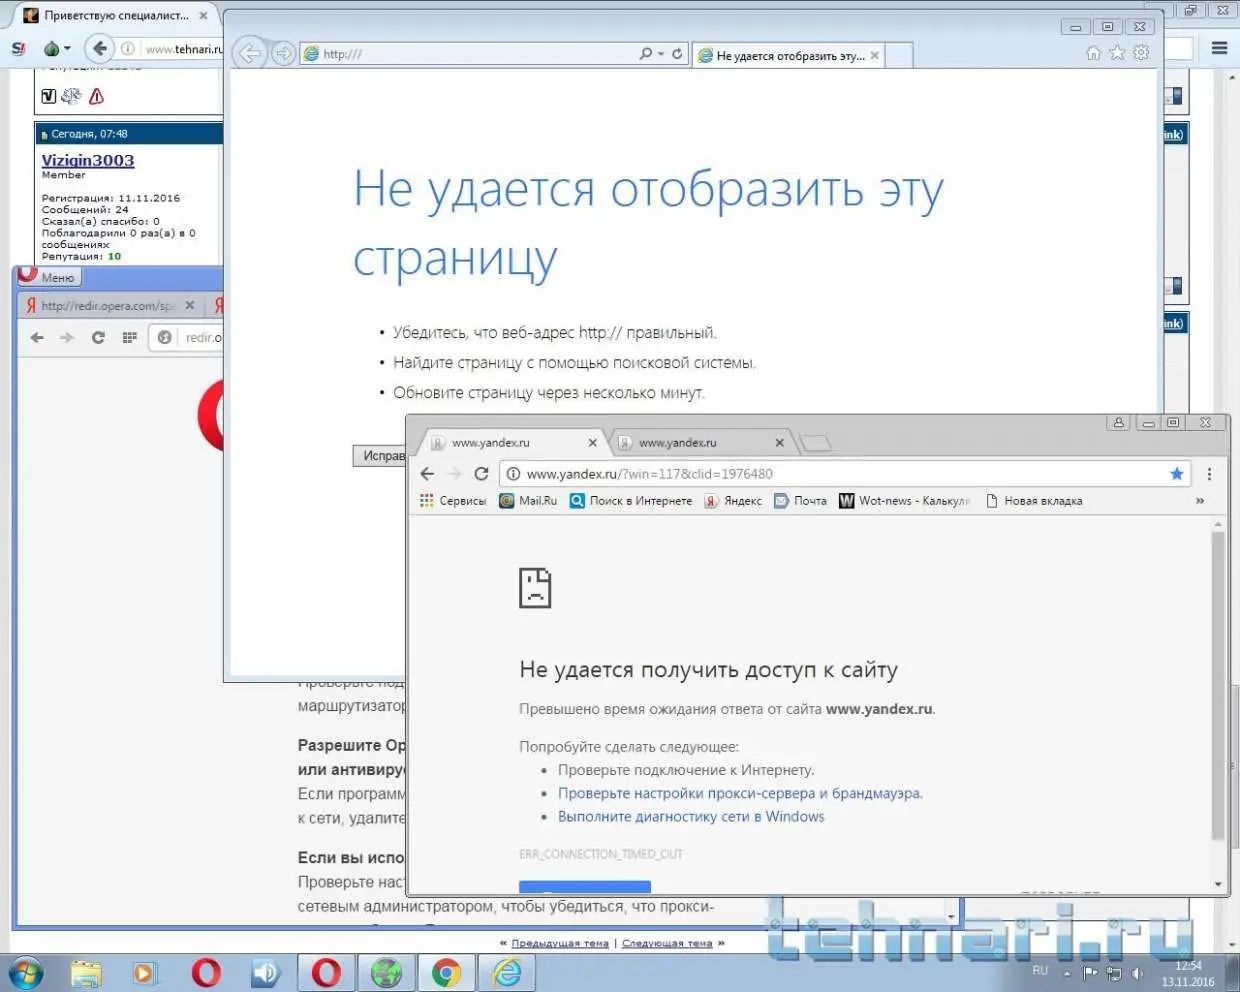Open the Internet Explorer favorites star
This screenshot has width=1240, height=992.
tap(1118, 53)
